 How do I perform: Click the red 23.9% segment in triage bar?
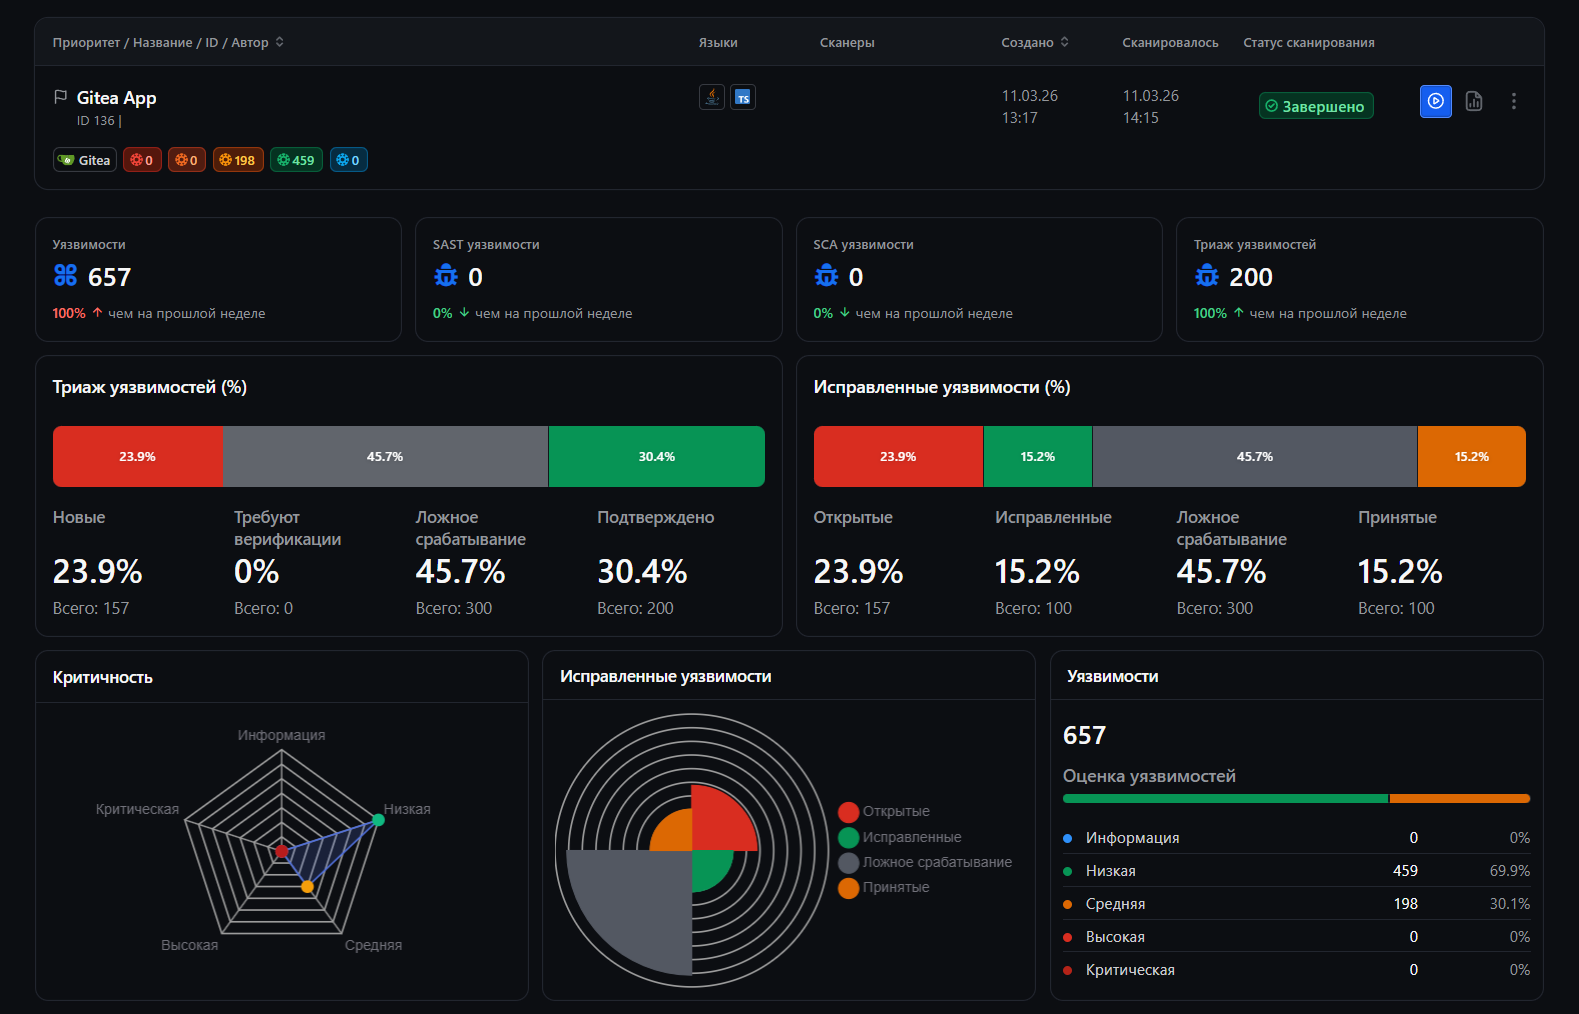(x=138, y=457)
